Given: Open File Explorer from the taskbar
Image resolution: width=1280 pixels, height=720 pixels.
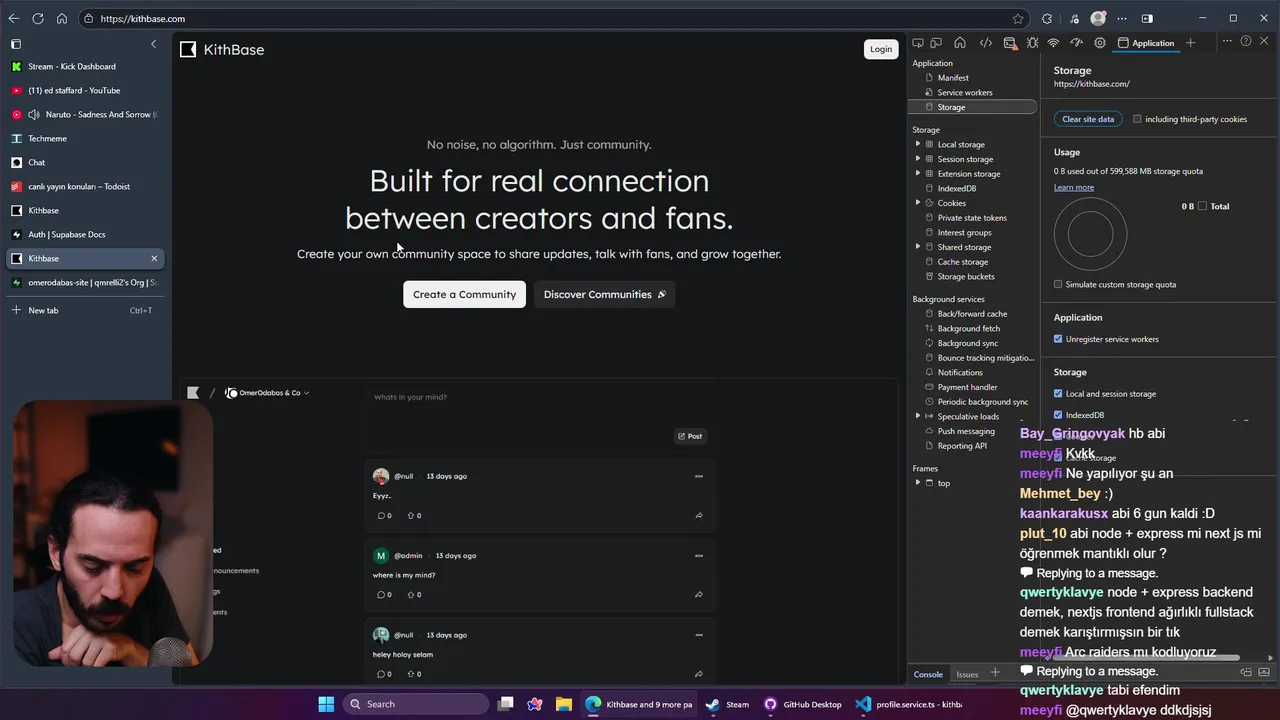Looking at the screenshot, I should 564,704.
